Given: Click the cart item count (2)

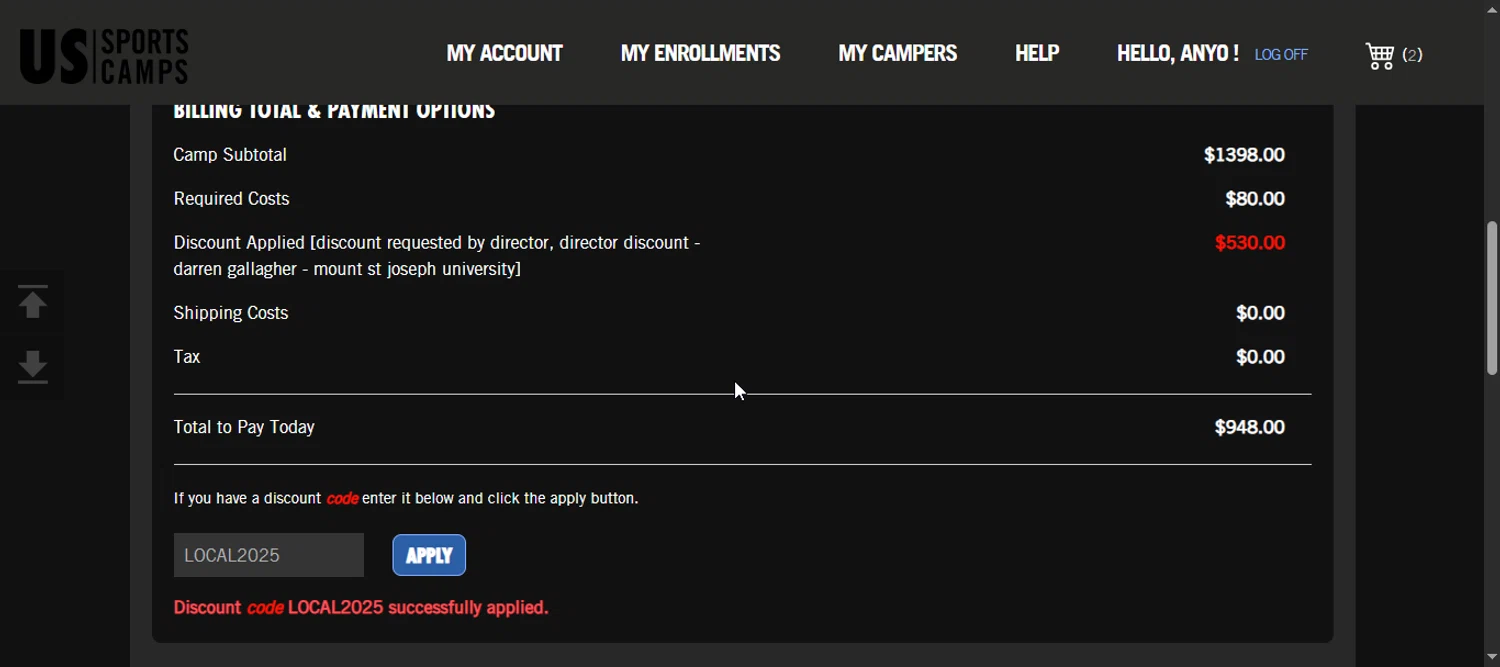Looking at the screenshot, I should (x=1412, y=55).
